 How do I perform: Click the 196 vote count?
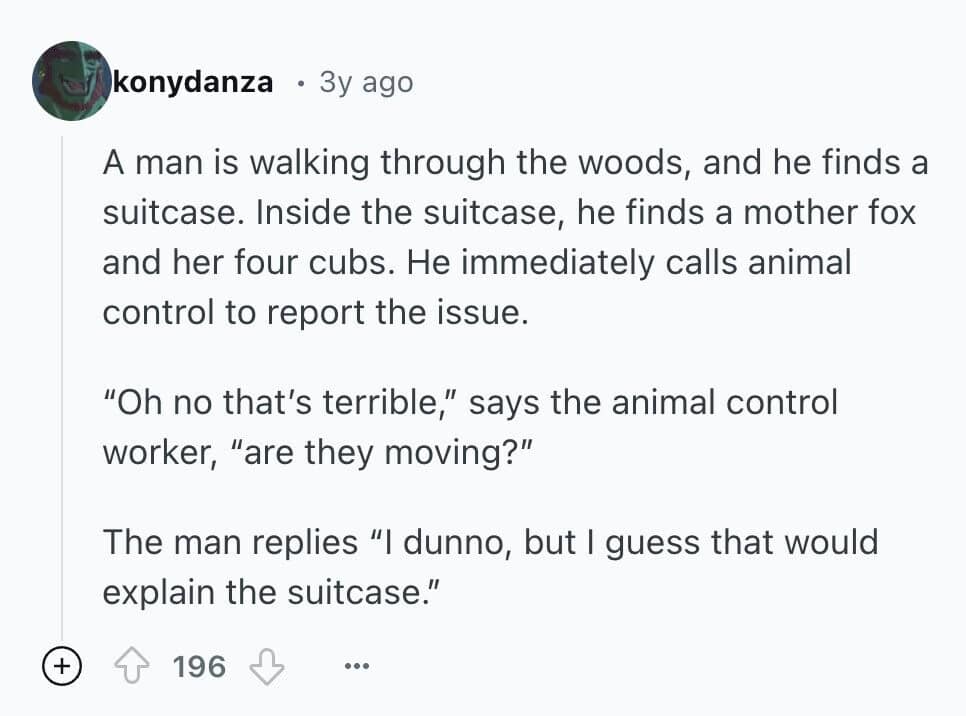(x=200, y=666)
